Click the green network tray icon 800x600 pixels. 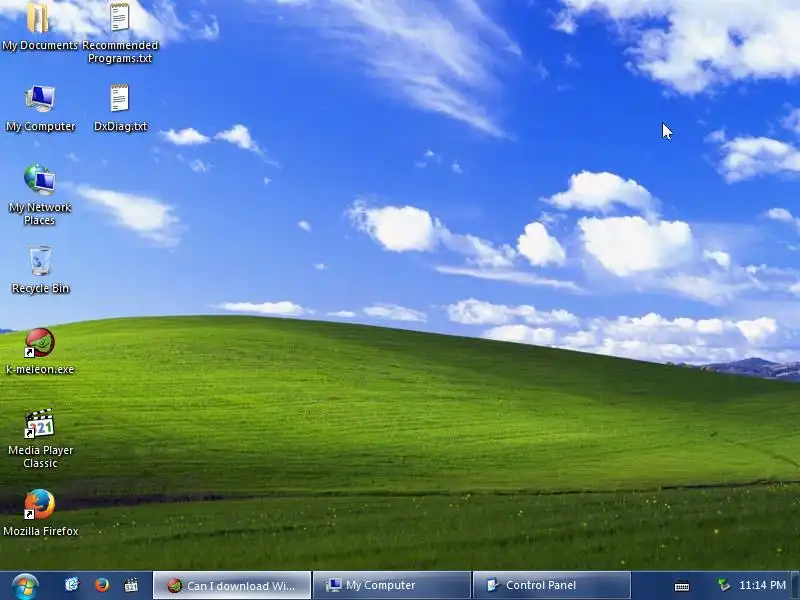(724, 585)
